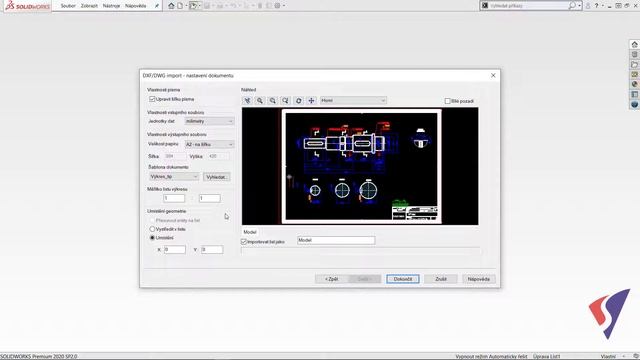Open Custom Properties tab in task pane

pyautogui.click(x=634, y=94)
